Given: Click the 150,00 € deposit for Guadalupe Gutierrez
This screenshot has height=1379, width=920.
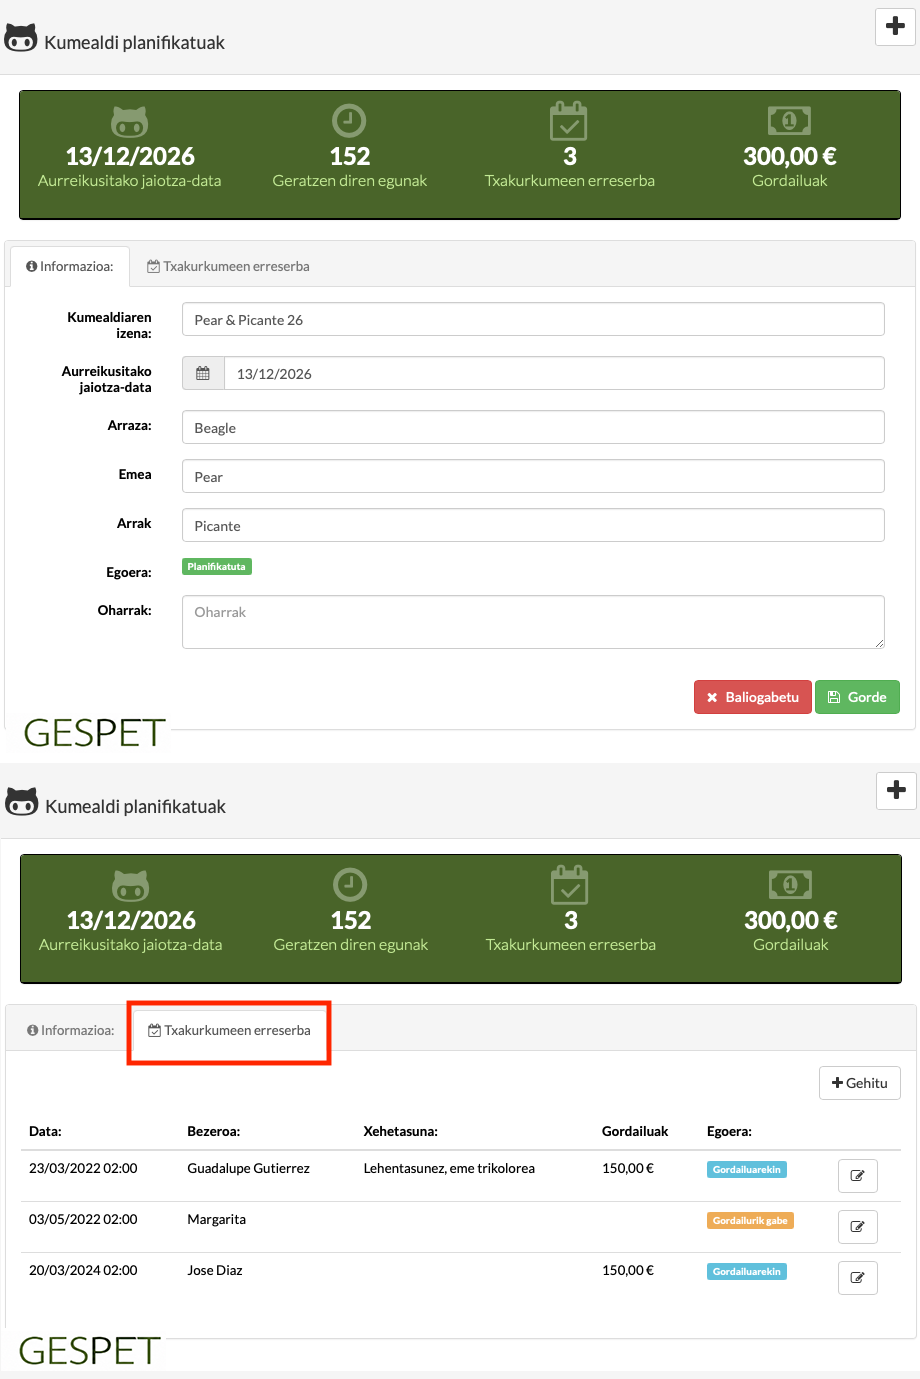Looking at the screenshot, I should point(628,1168).
